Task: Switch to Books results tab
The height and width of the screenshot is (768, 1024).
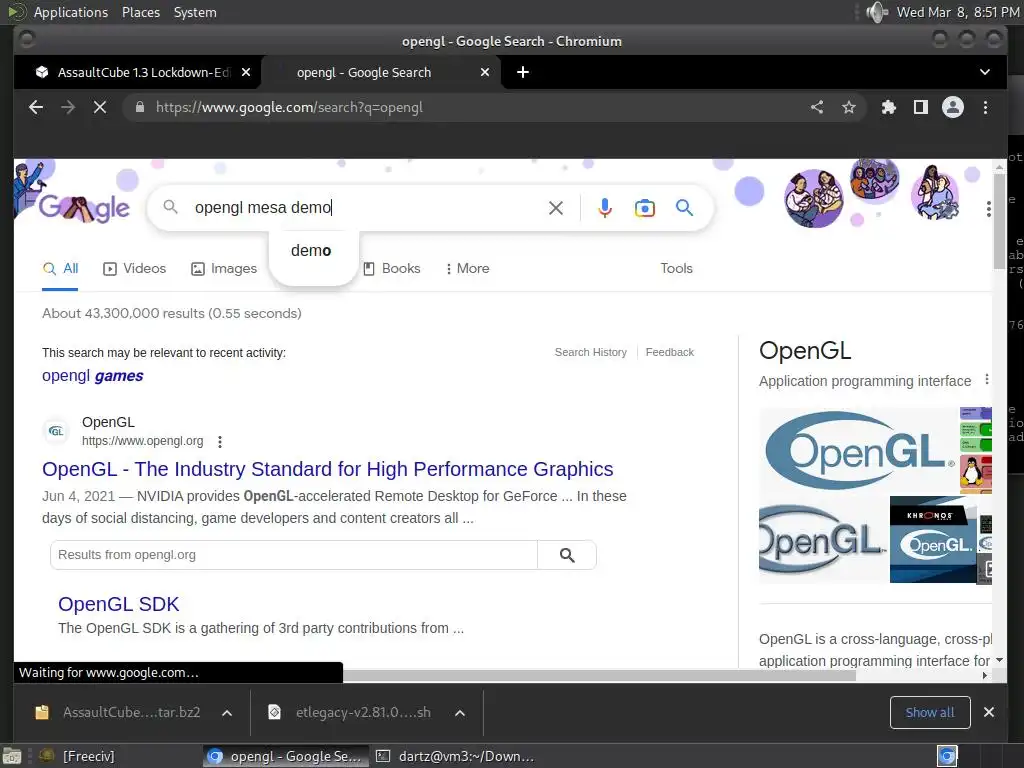Action: [391, 268]
